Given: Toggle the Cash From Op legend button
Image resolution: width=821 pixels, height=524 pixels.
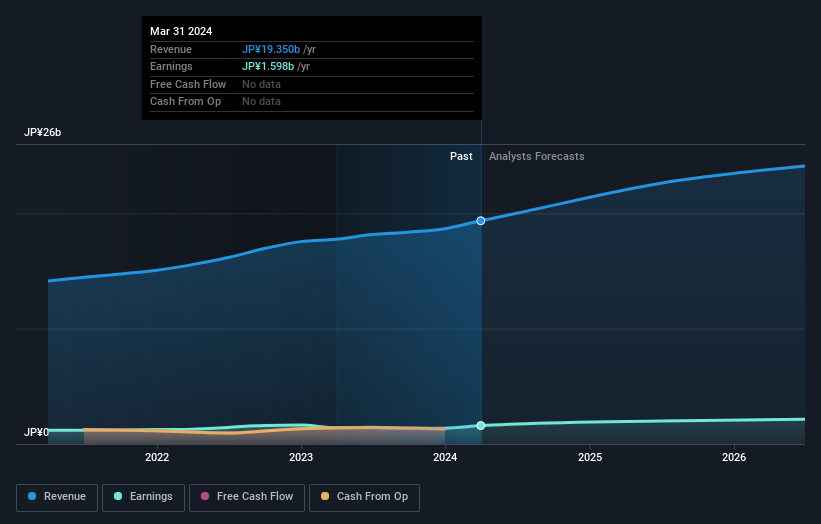Looking at the screenshot, I should pos(364,497).
